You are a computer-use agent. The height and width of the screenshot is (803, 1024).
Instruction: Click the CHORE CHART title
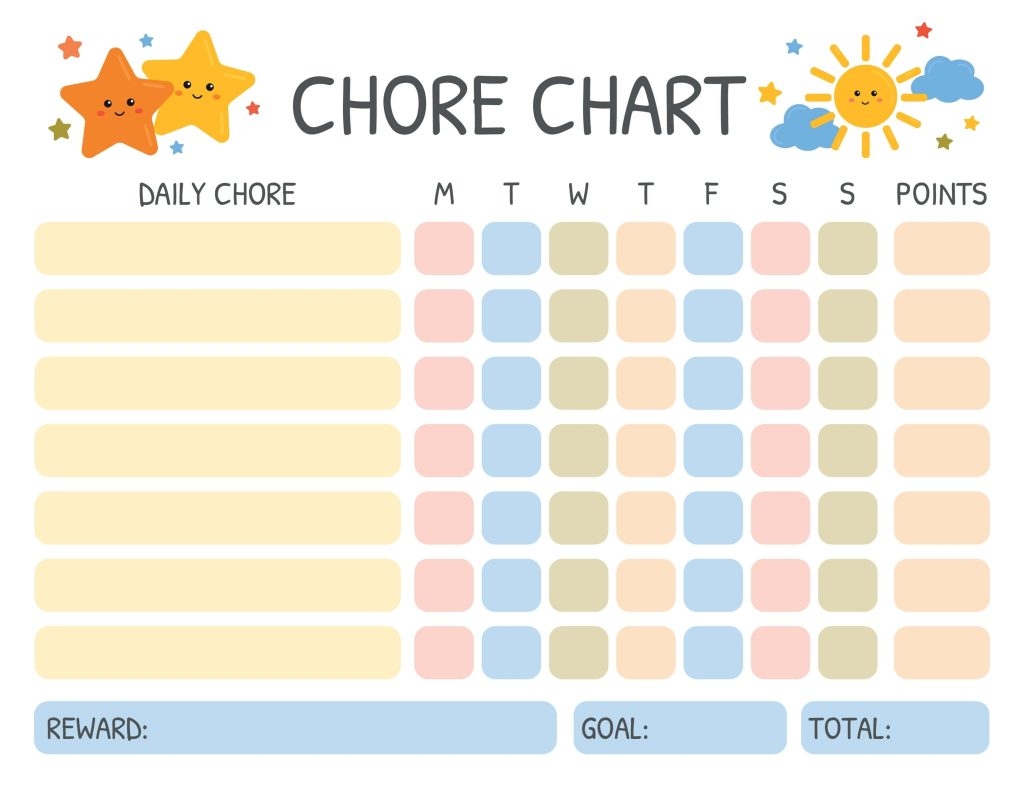point(518,105)
